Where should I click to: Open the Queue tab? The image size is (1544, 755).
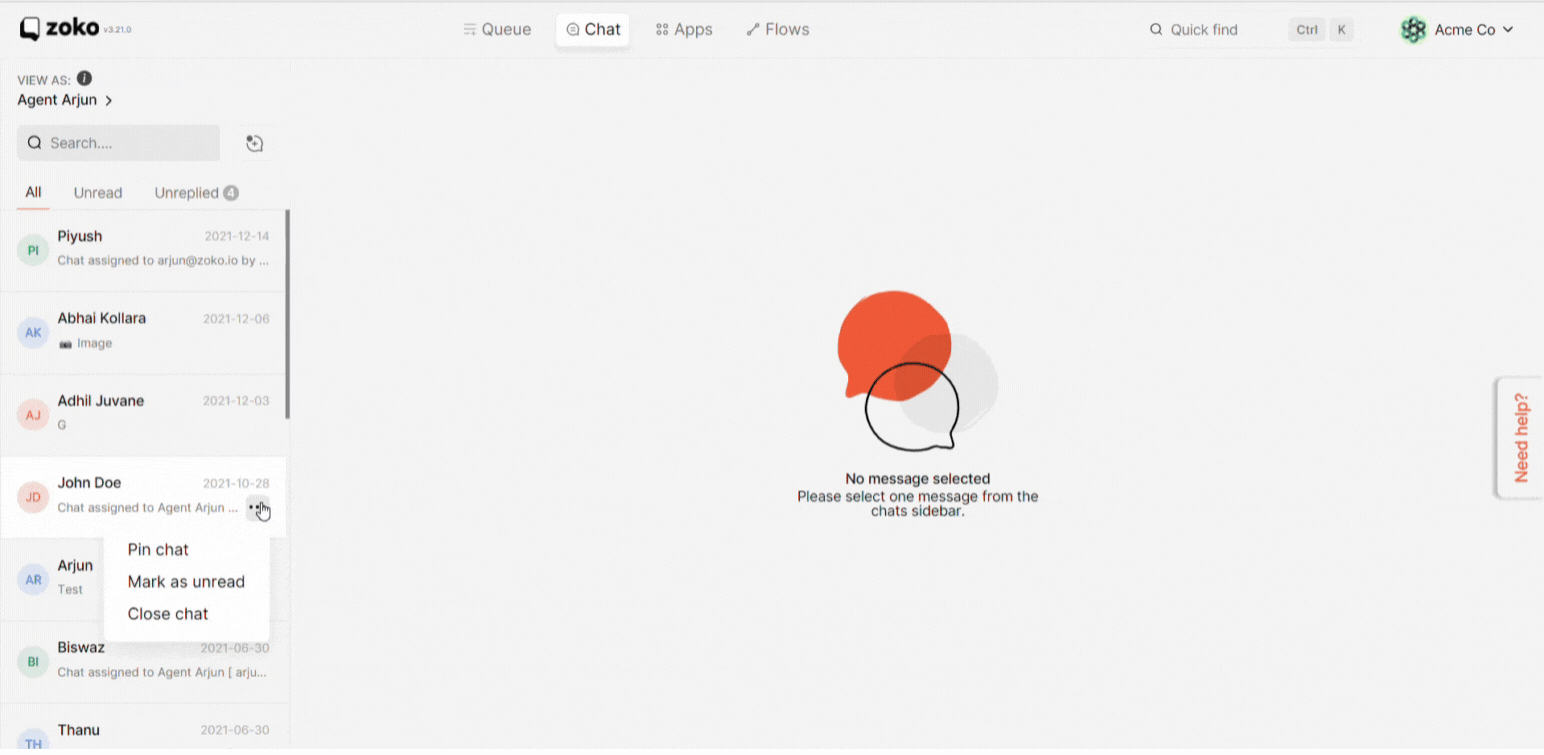click(497, 30)
